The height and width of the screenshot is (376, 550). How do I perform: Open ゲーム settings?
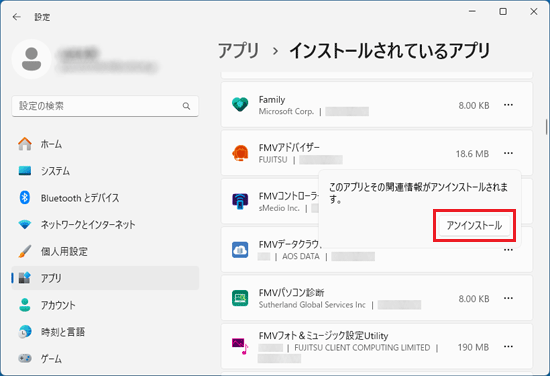pos(105,358)
